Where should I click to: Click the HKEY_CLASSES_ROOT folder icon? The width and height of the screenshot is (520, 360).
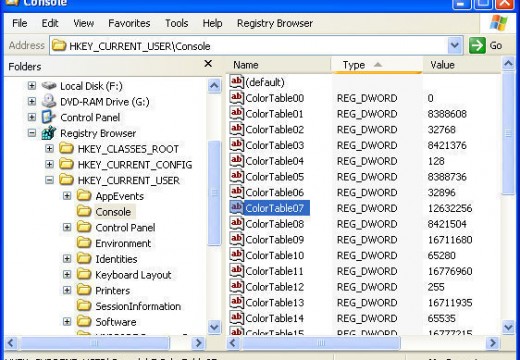pos(66,149)
